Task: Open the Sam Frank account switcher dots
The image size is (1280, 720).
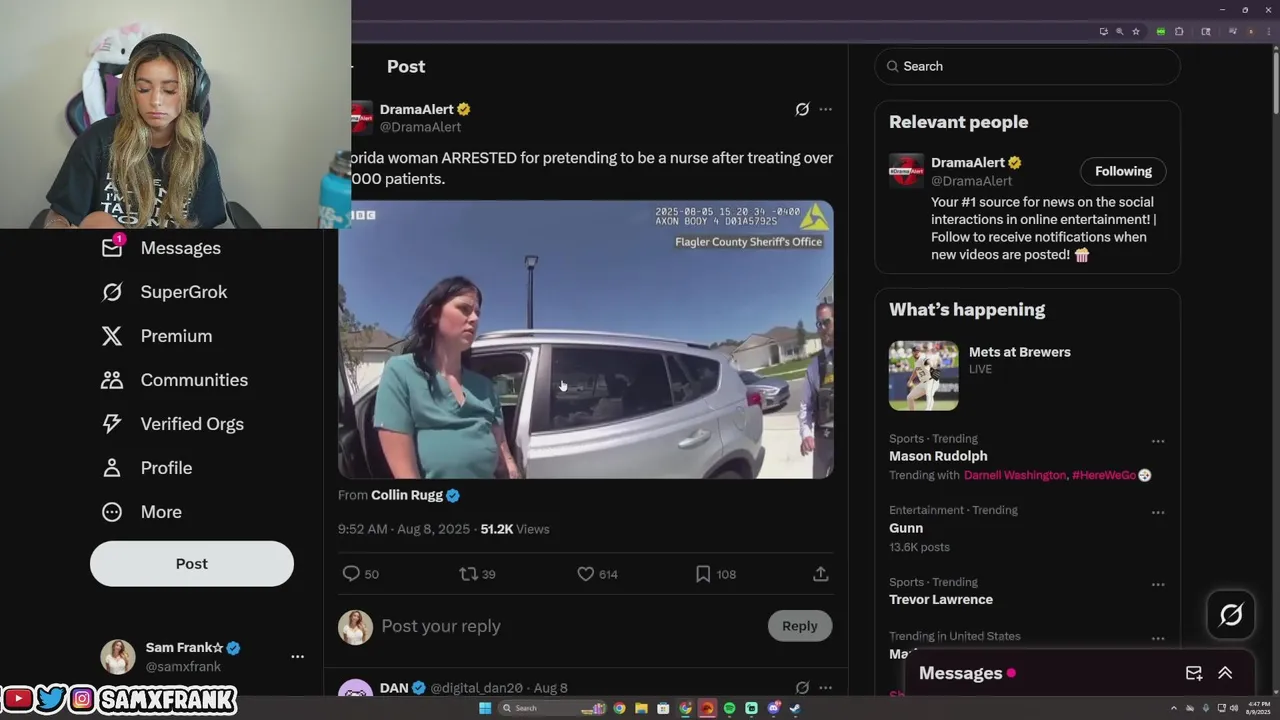Action: coord(297,657)
